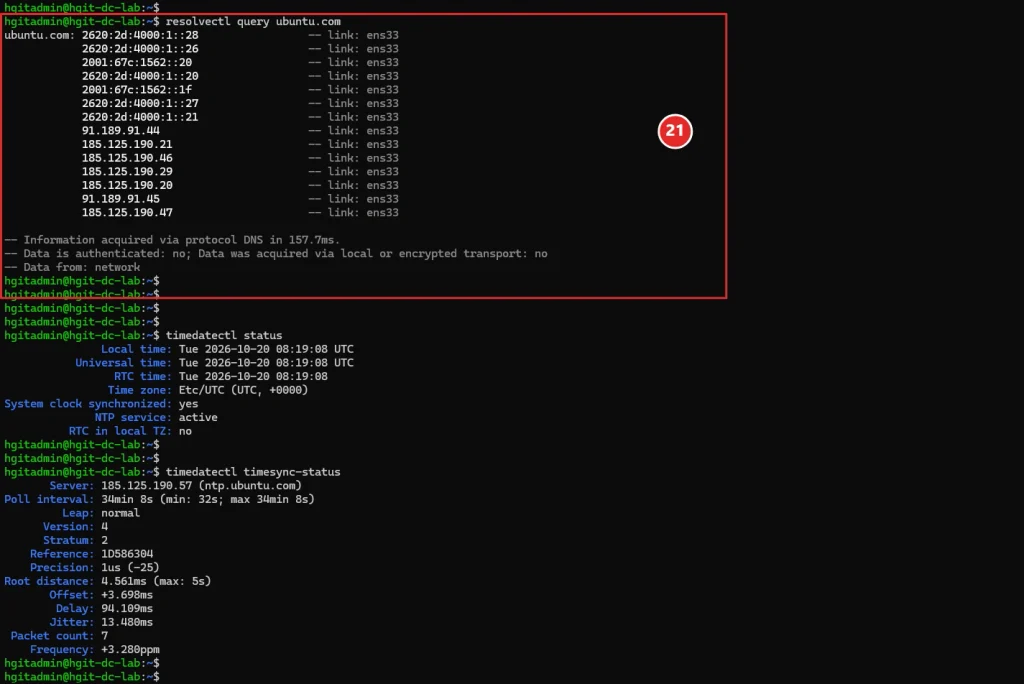The image size is (1024, 684).
Task: Click address '2620:2d:4000:1::26'
Action: pos(140,49)
